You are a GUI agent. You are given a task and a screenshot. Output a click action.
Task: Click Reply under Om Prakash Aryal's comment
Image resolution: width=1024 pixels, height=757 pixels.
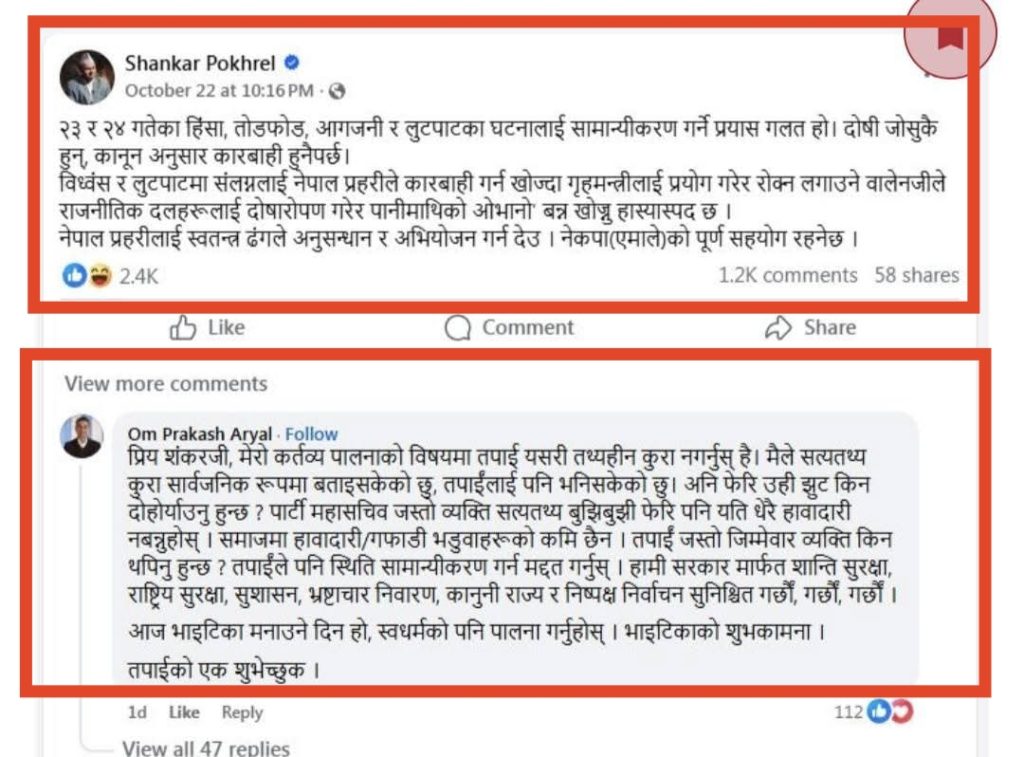point(242,712)
